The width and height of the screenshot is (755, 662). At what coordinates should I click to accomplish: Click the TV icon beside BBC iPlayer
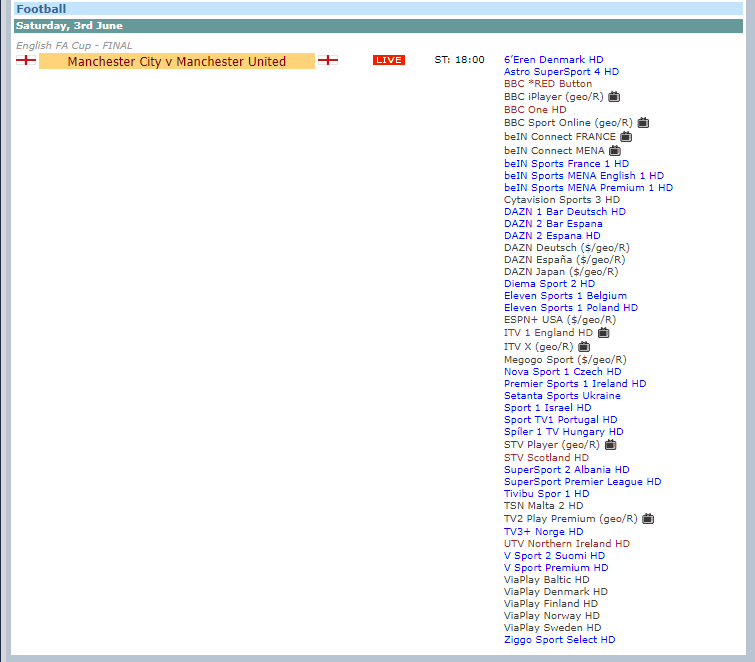(x=614, y=96)
